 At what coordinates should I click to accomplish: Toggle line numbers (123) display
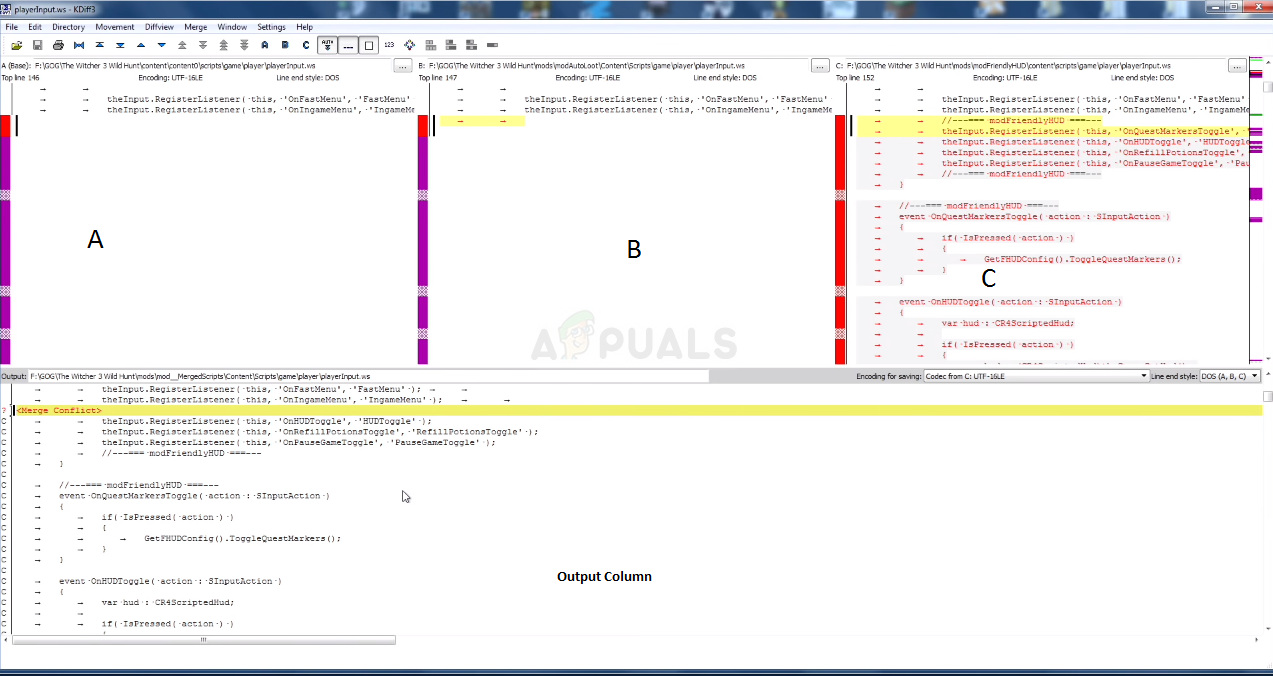389,45
